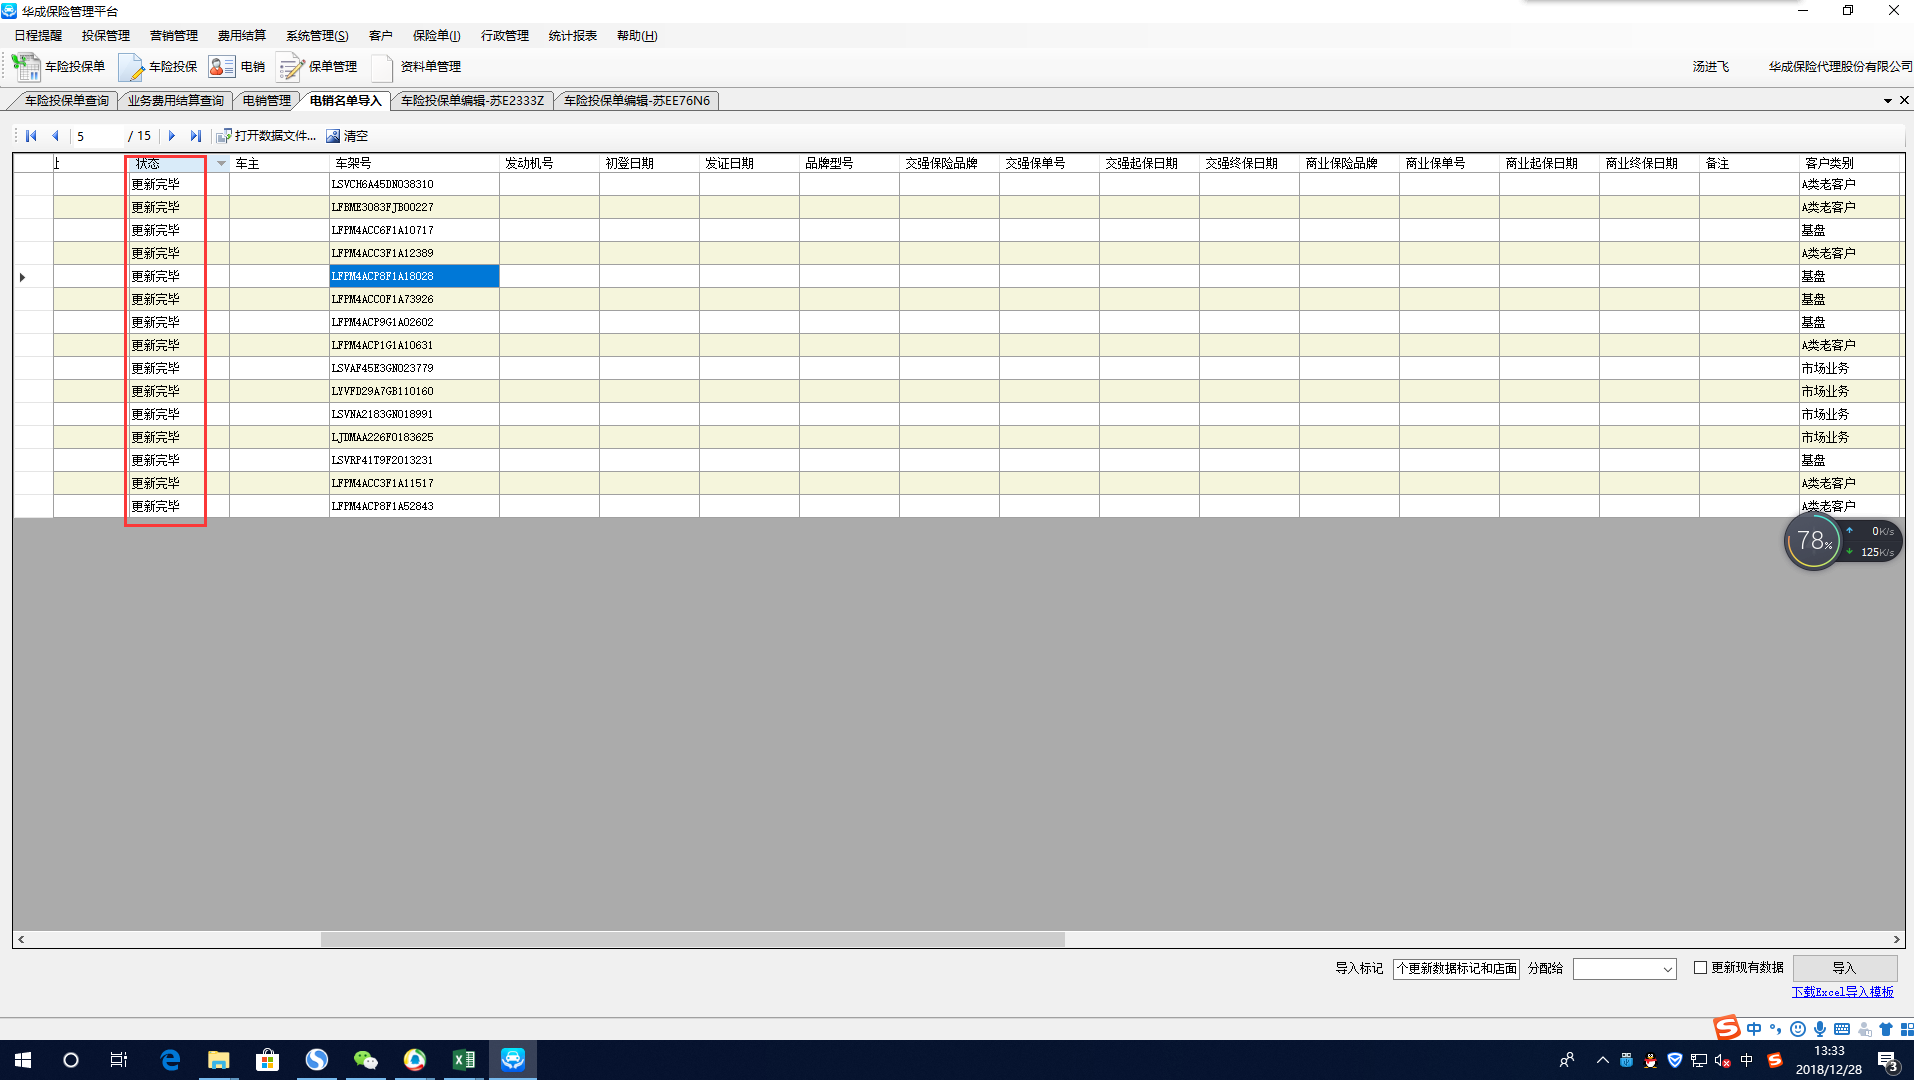Show hidden tray icons arrow
1914x1080 pixels.
point(1602,1060)
